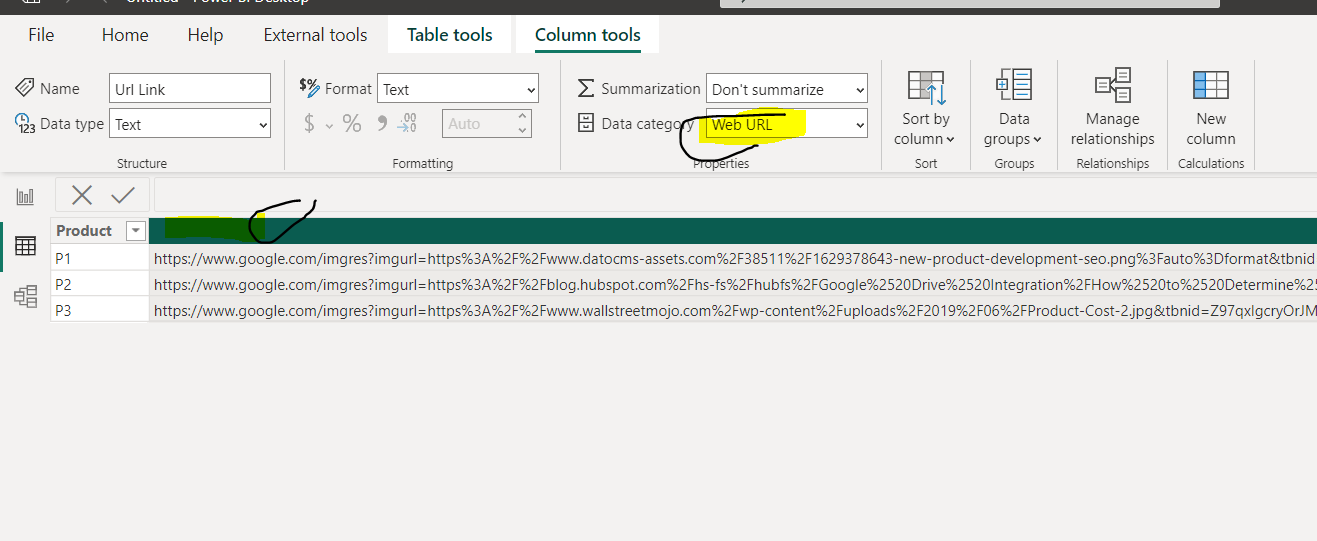Image resolution: width=1317 pixels, height=541 pixels.
Task: Click the New column button
Action: pos(1211,108)
